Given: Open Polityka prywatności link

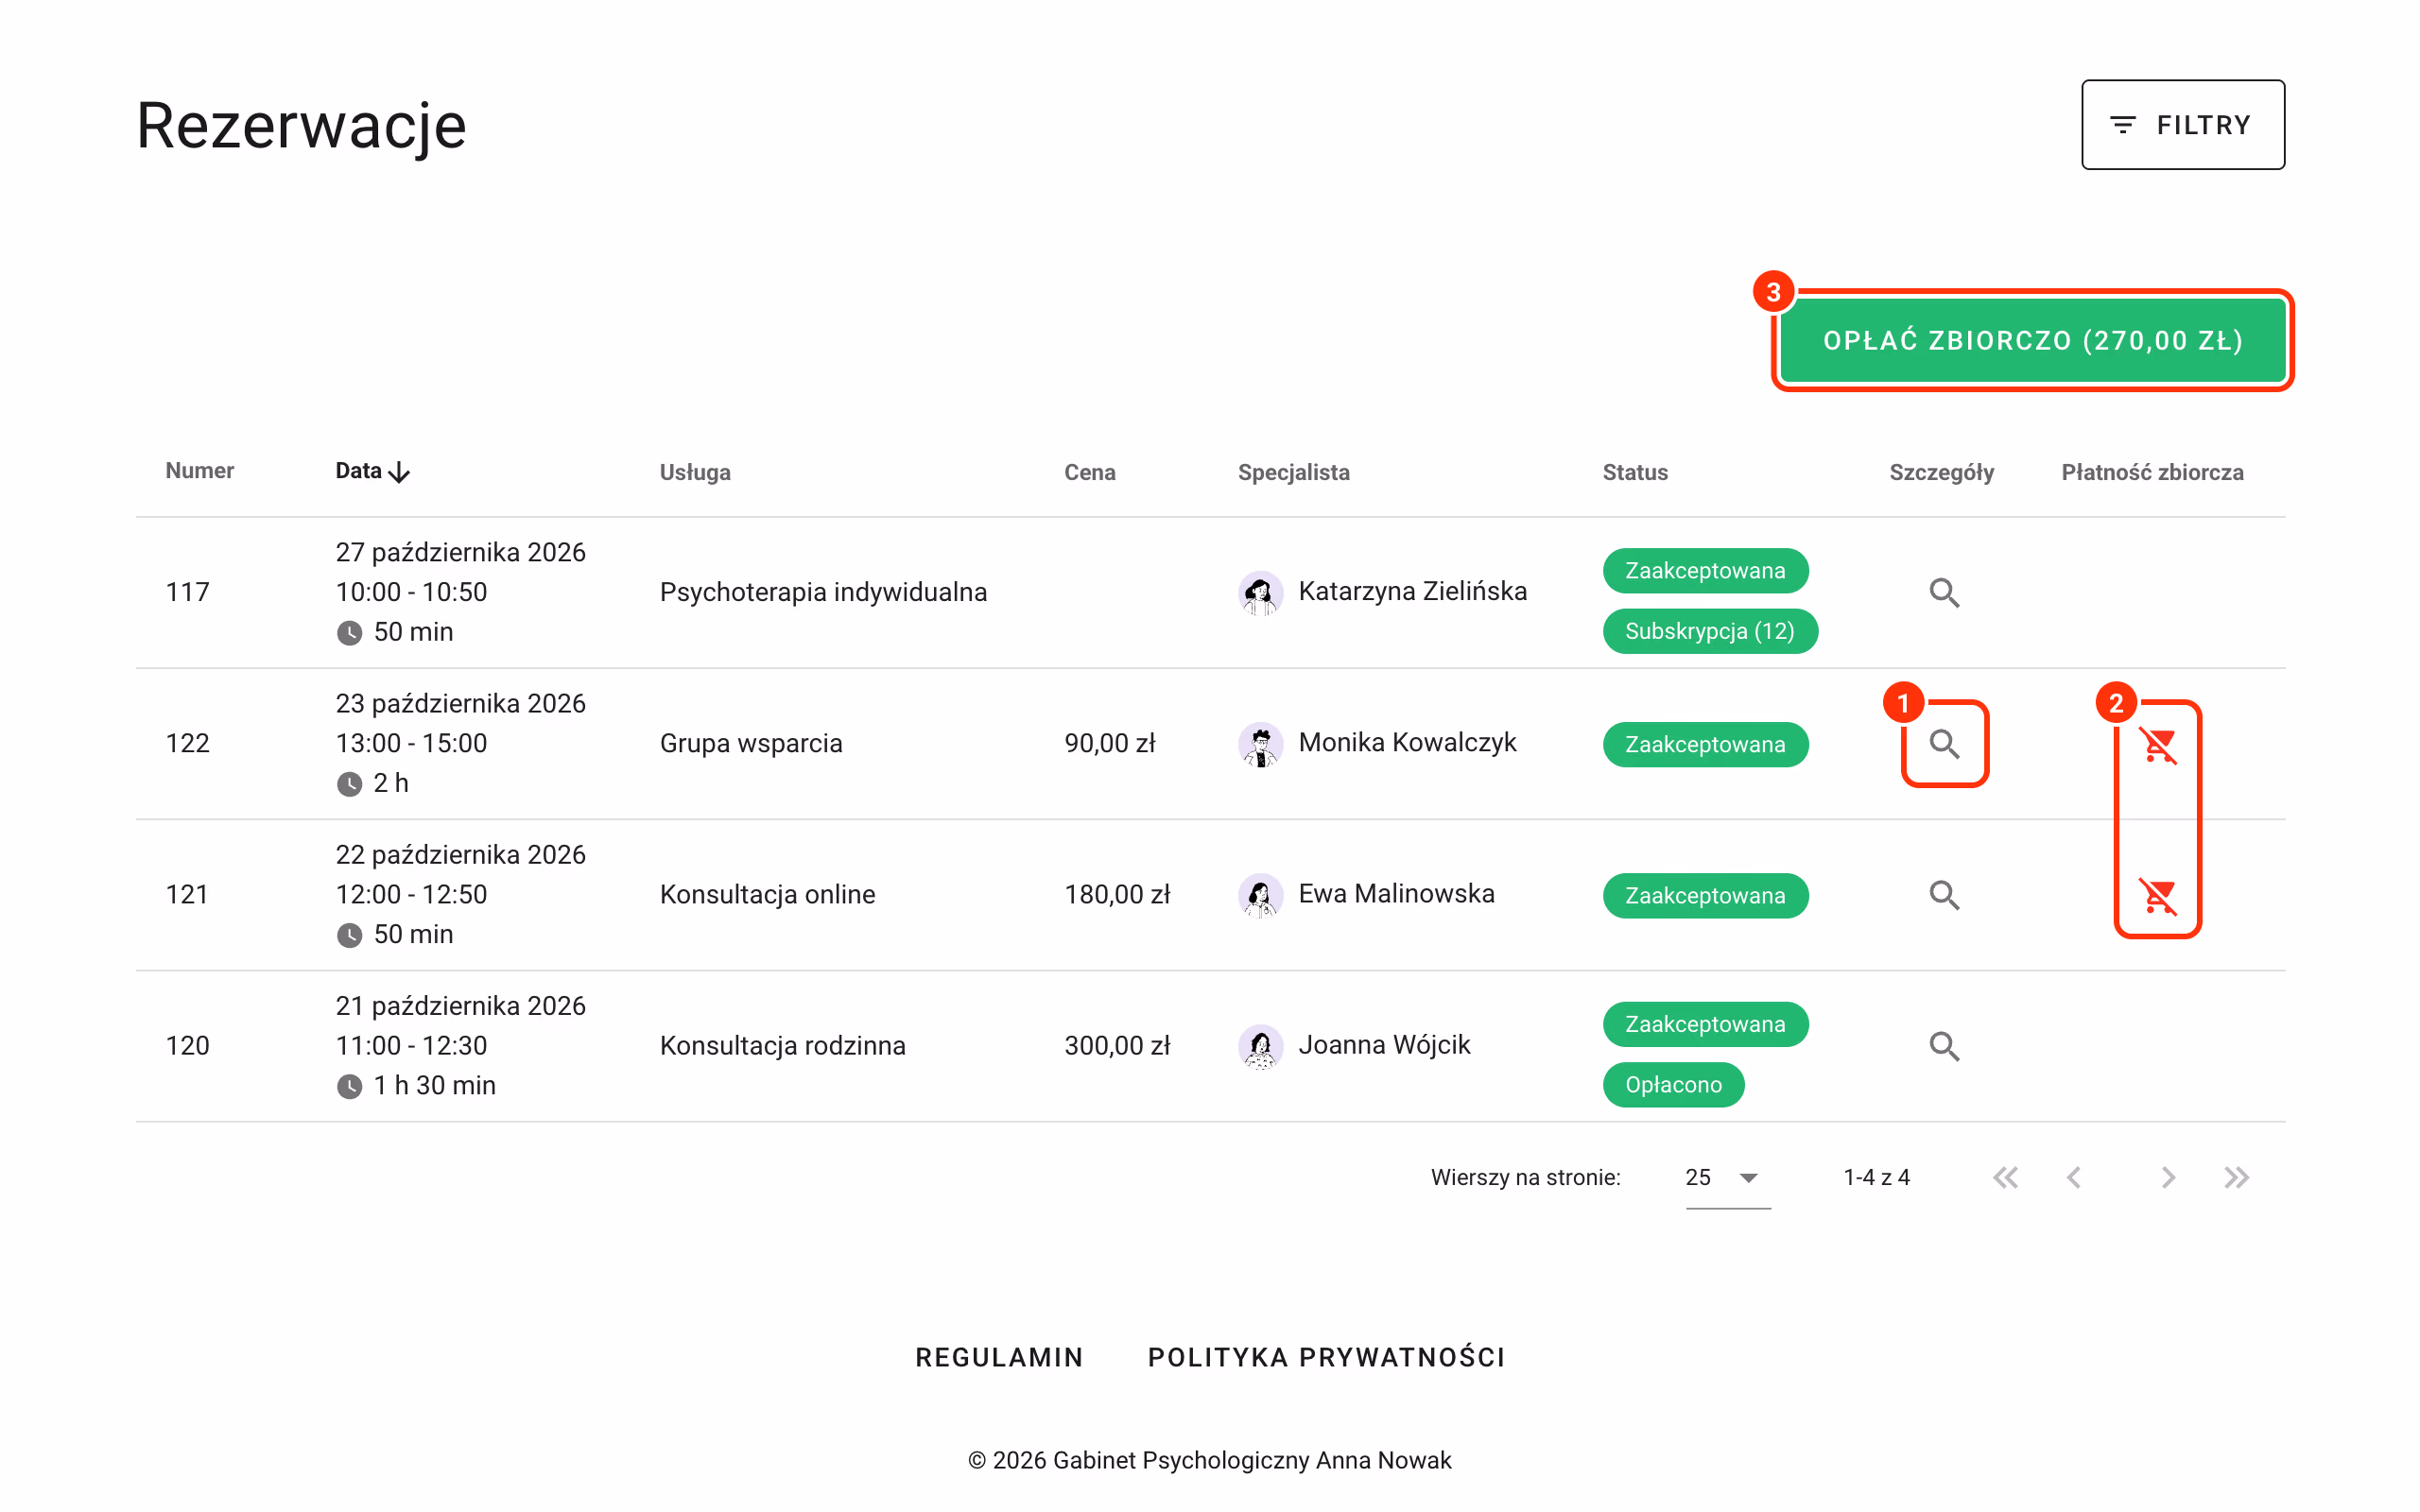Looking at the screenshot, I should click(x=1326, y=1357).
